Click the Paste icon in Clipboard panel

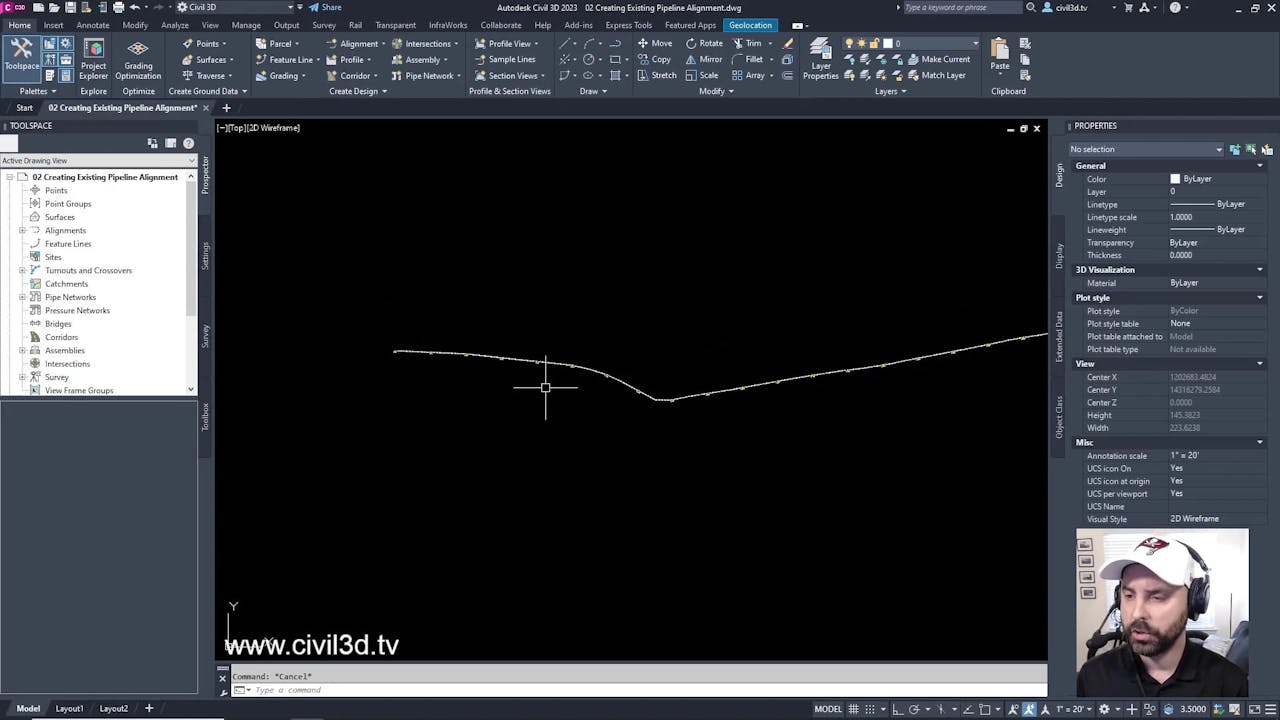(x=999, y=50)
